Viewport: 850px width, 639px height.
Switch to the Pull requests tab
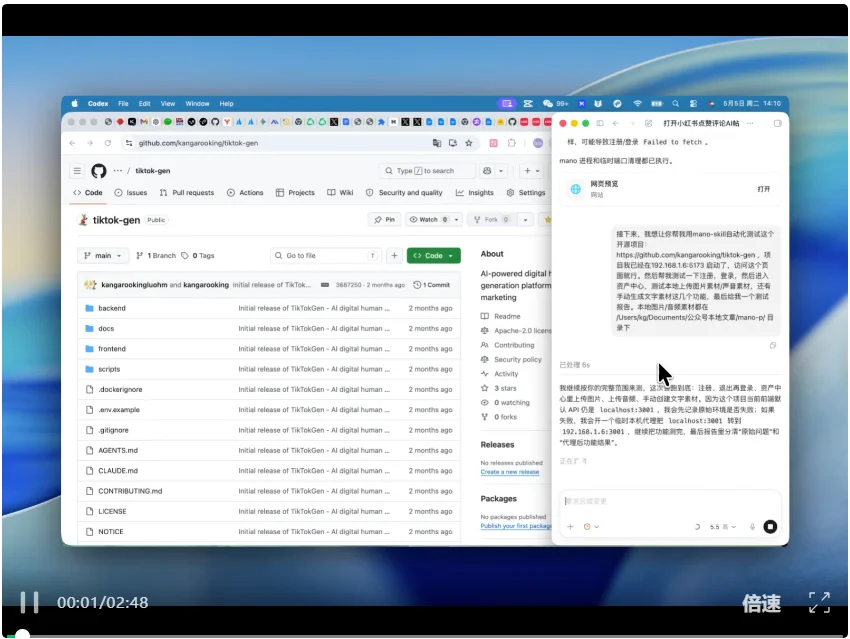[x=187, y=192]
